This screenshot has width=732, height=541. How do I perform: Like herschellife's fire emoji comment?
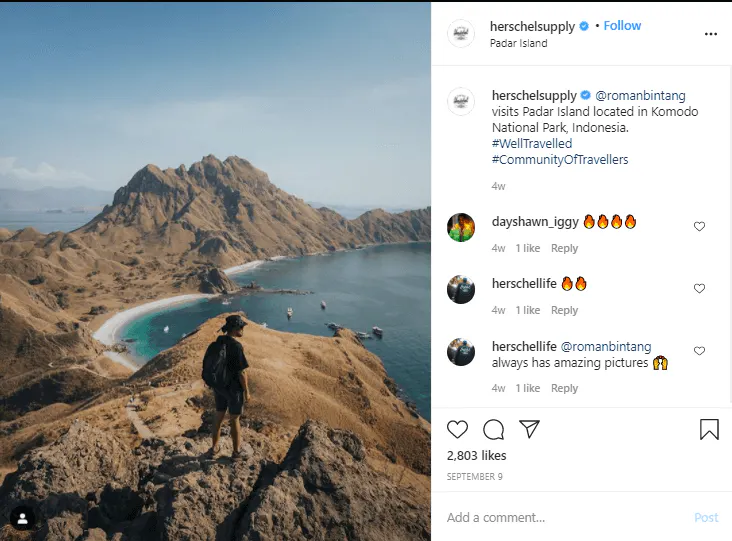click(699, 288)
